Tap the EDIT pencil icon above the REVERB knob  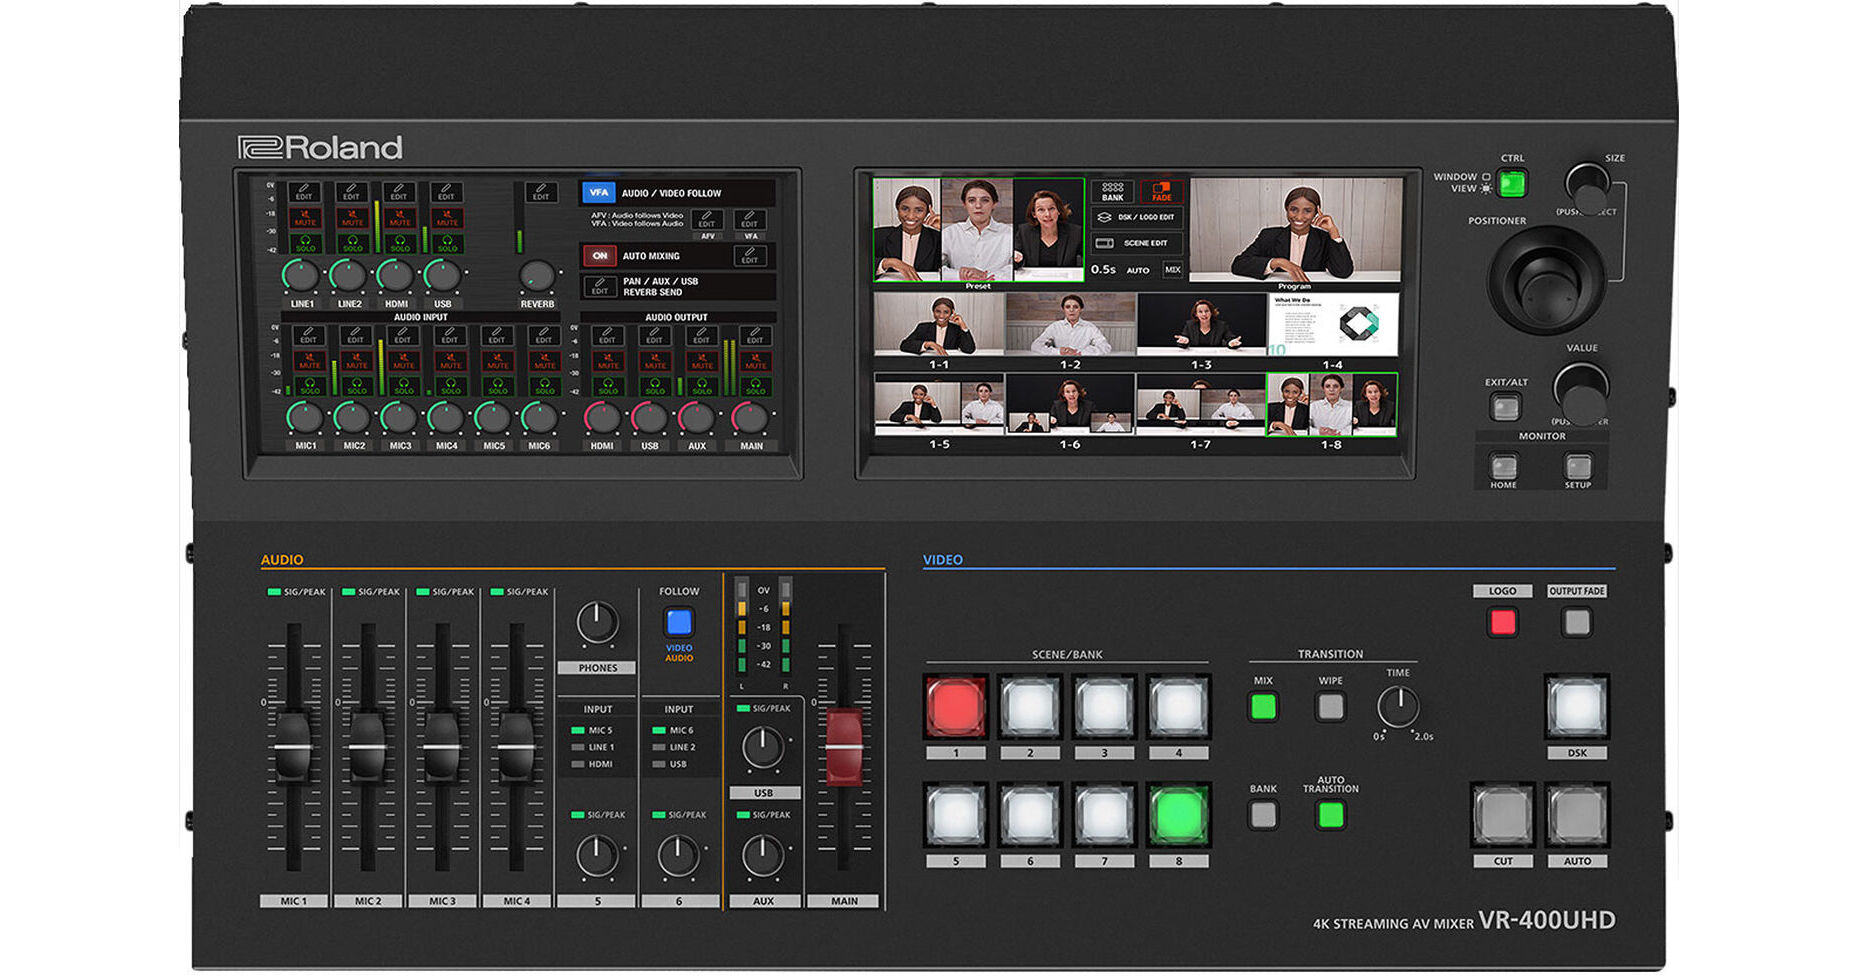(541, 192)
